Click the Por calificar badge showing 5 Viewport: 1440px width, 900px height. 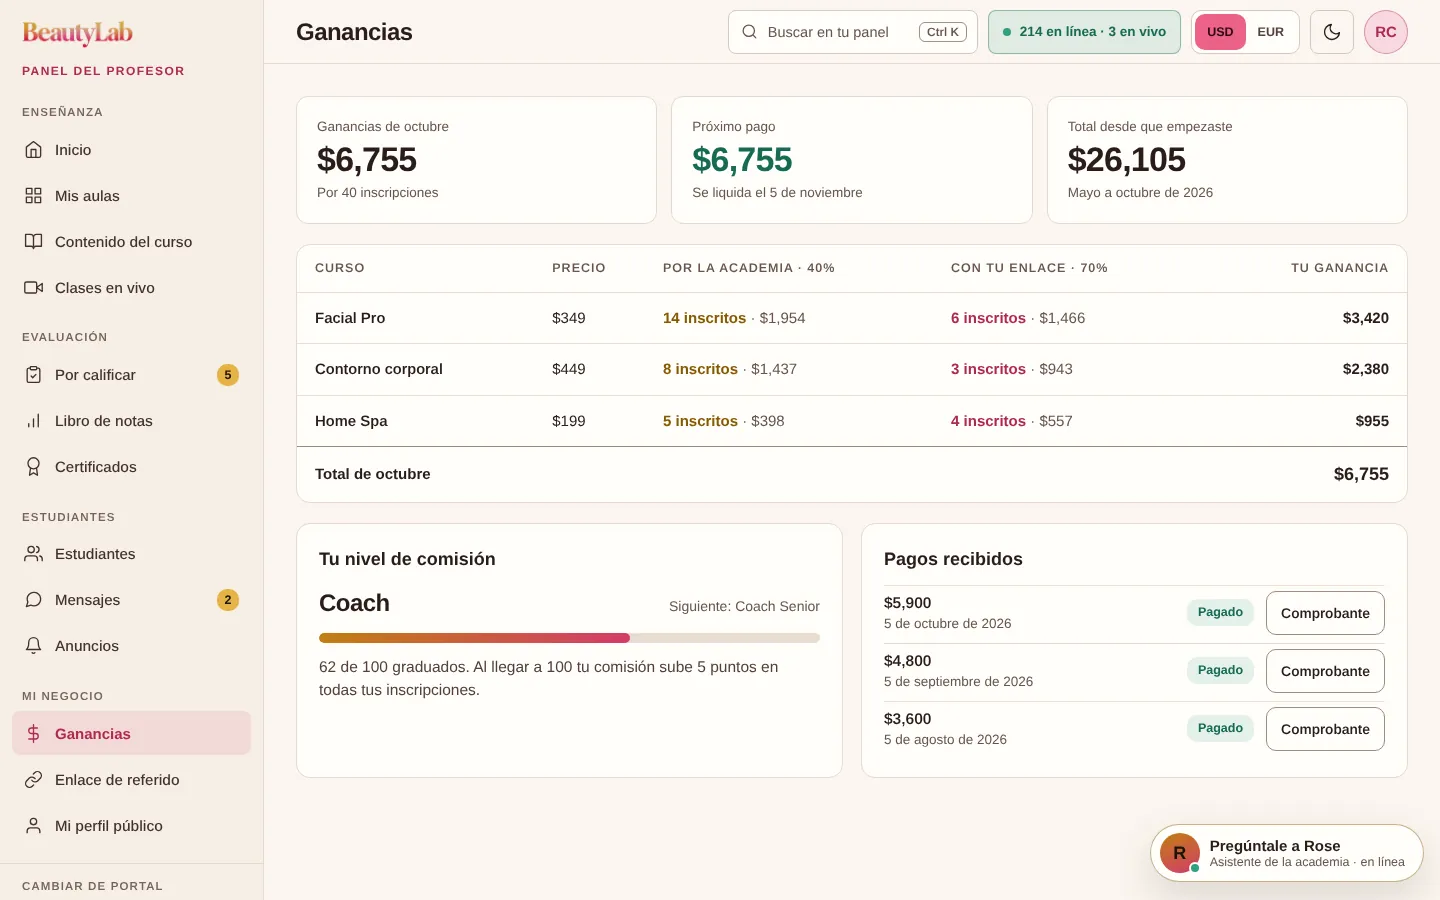(228, 375)
